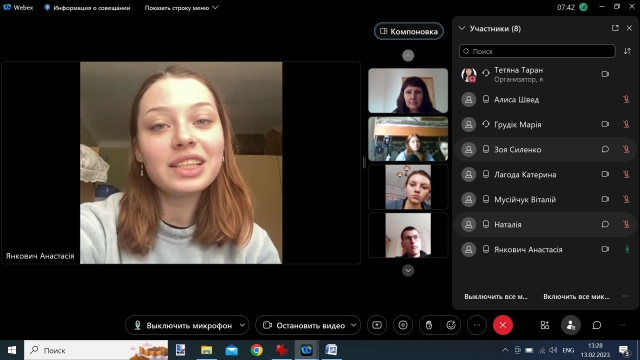Open the chat panel icon
640x360 pixels.
coord(597,325)
